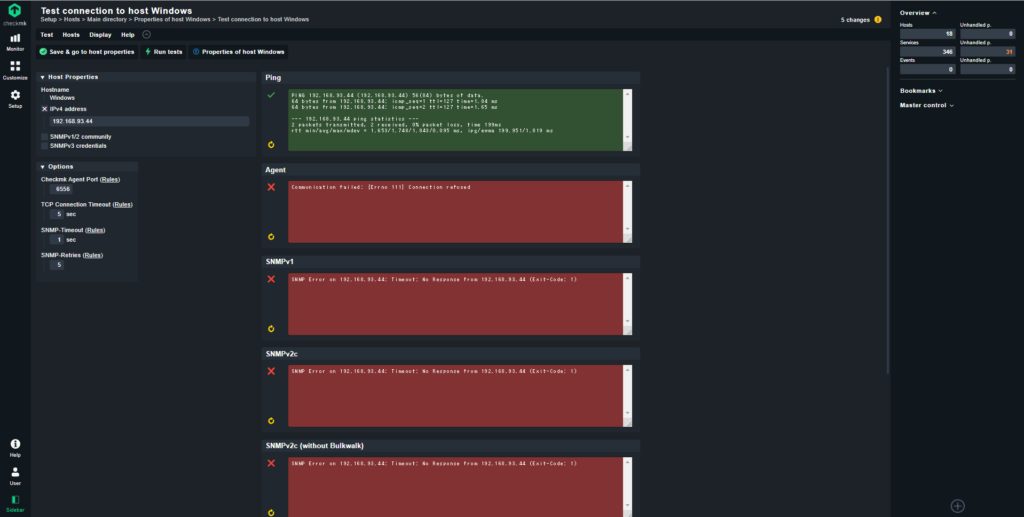Click the circular show-more arrow beside Help menu
The image size is (1024, 517).
click(x=146, y=35)
